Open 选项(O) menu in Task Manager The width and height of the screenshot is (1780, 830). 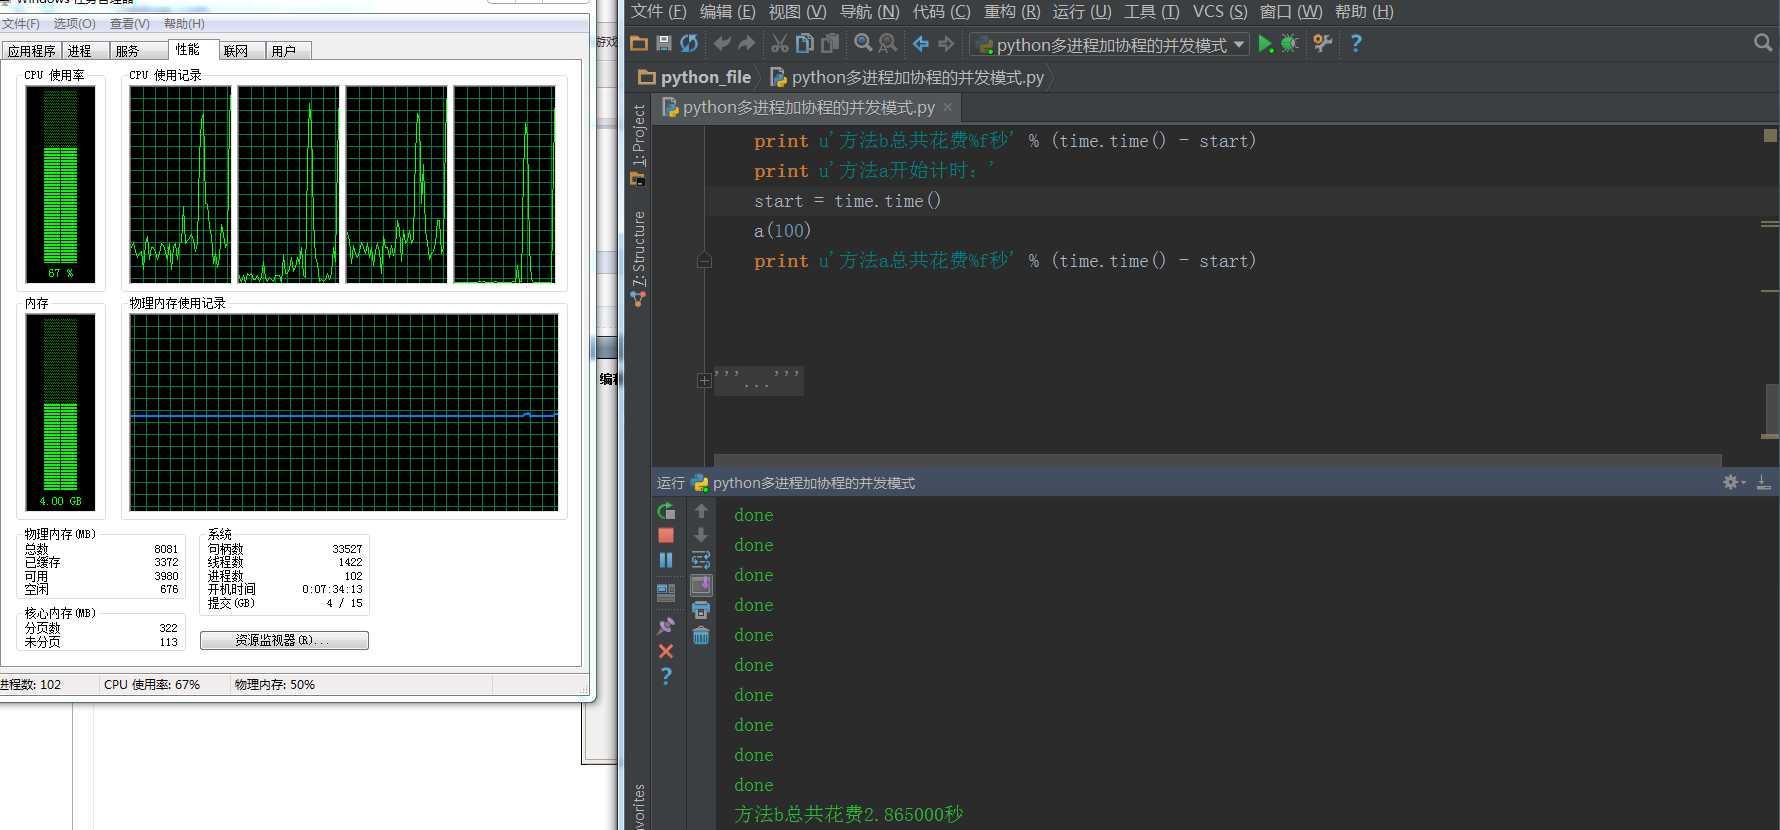point(75,24)
